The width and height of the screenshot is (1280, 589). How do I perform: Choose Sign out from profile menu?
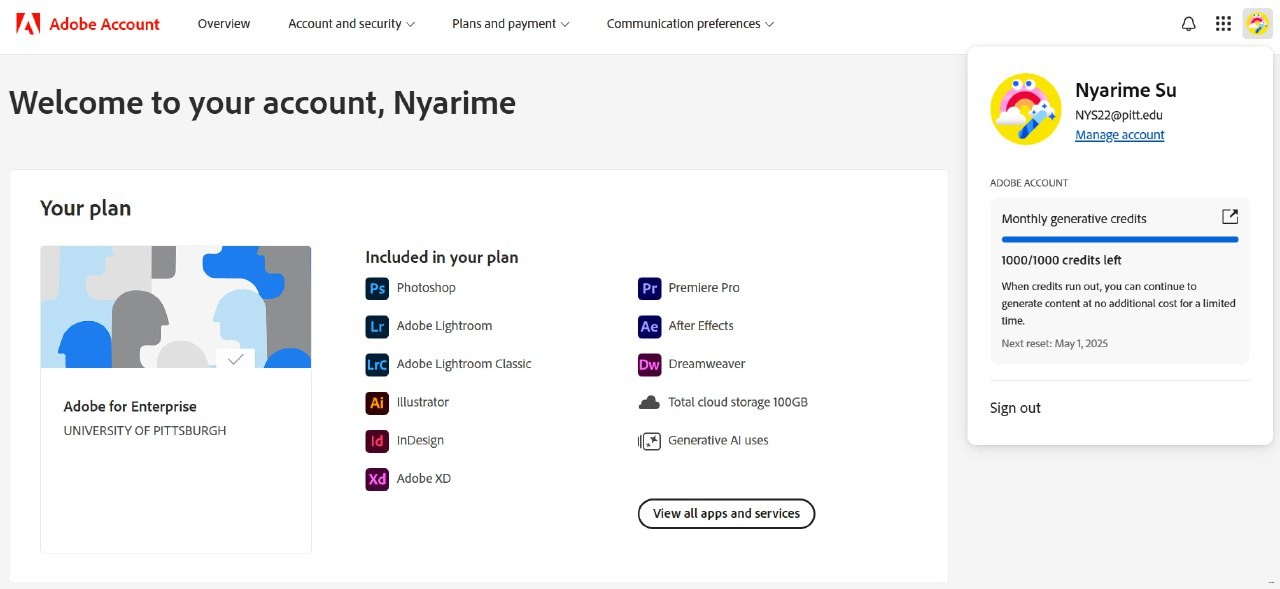(x=1015, y=408)
